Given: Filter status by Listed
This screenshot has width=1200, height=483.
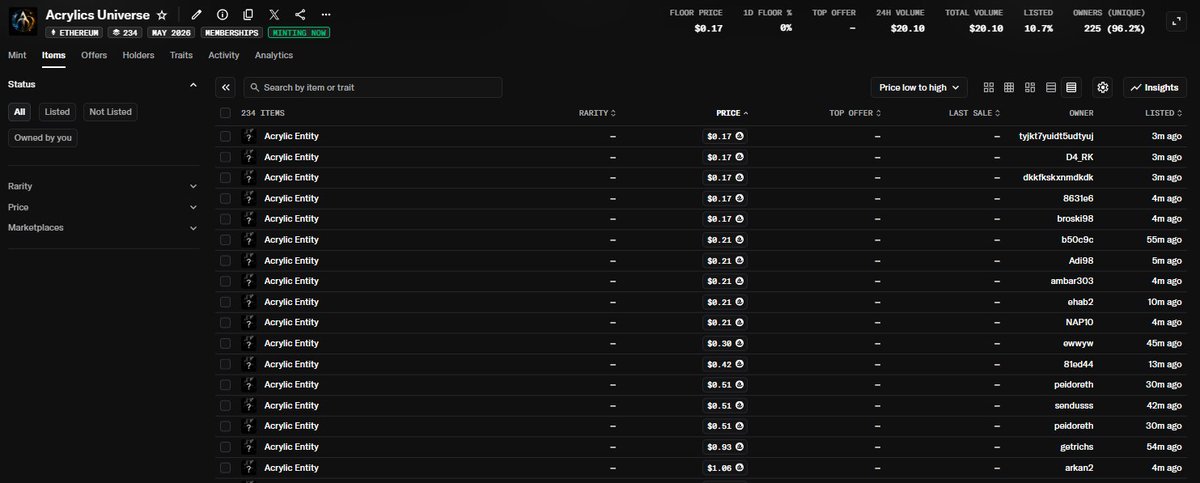Looking at the screenshot, I should click(57, 112).
